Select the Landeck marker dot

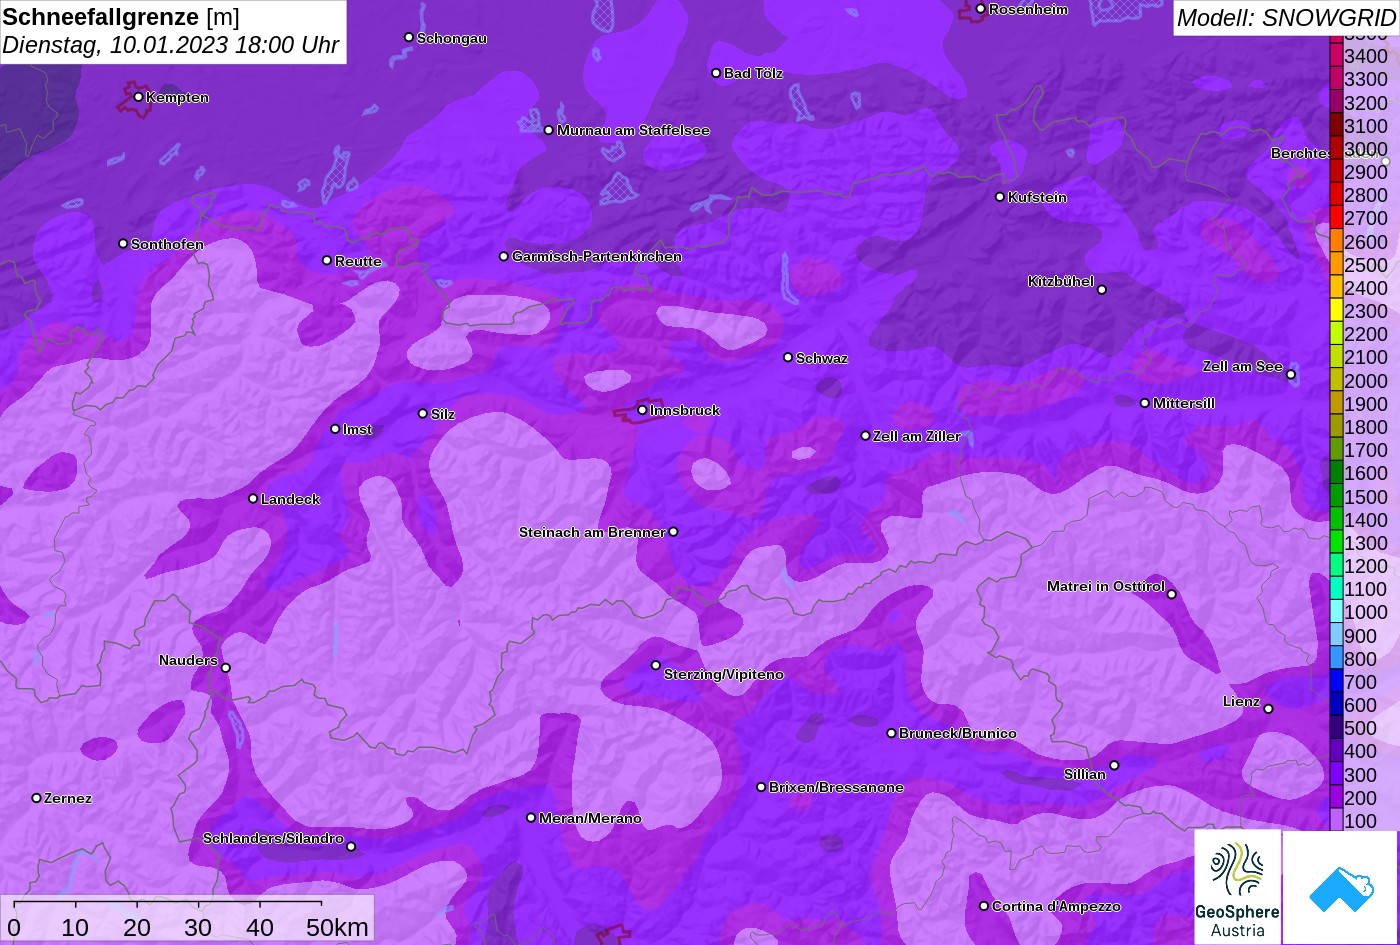click(253, 498)
